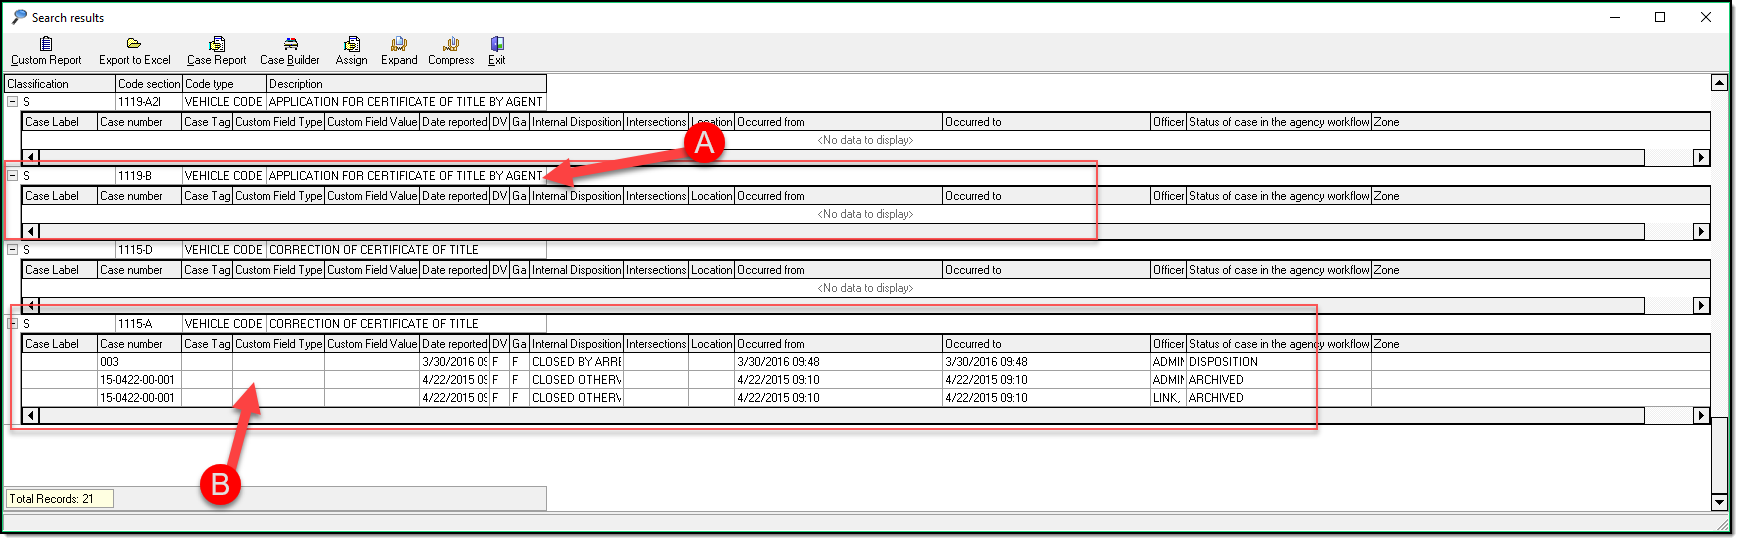Collapse the 1119-B classification row
1740x542 pixels.
(x=13, y=176)
